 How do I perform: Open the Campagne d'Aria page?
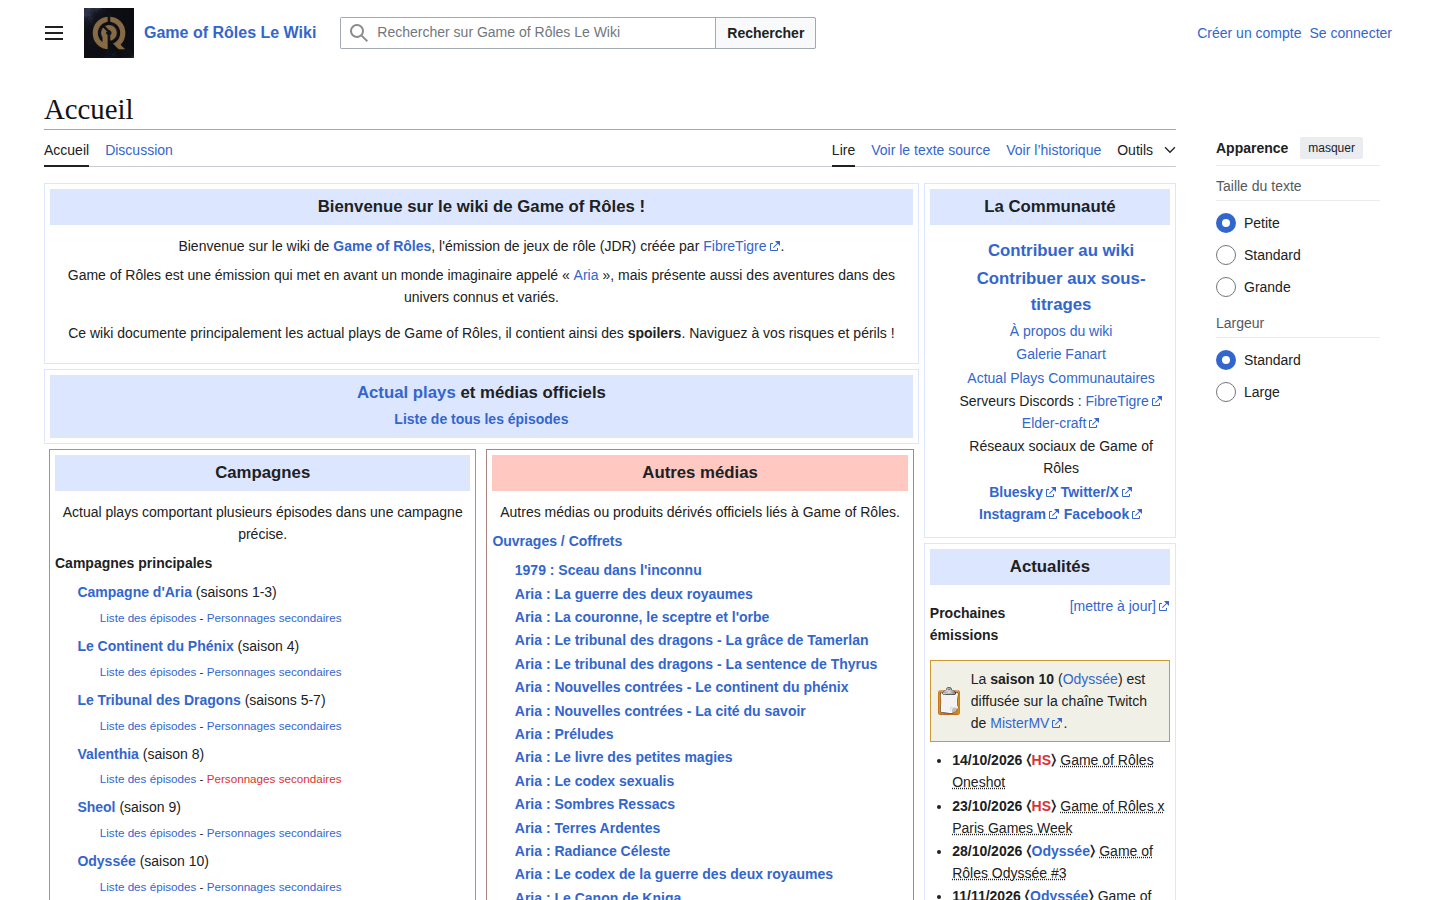pos(134,592)
